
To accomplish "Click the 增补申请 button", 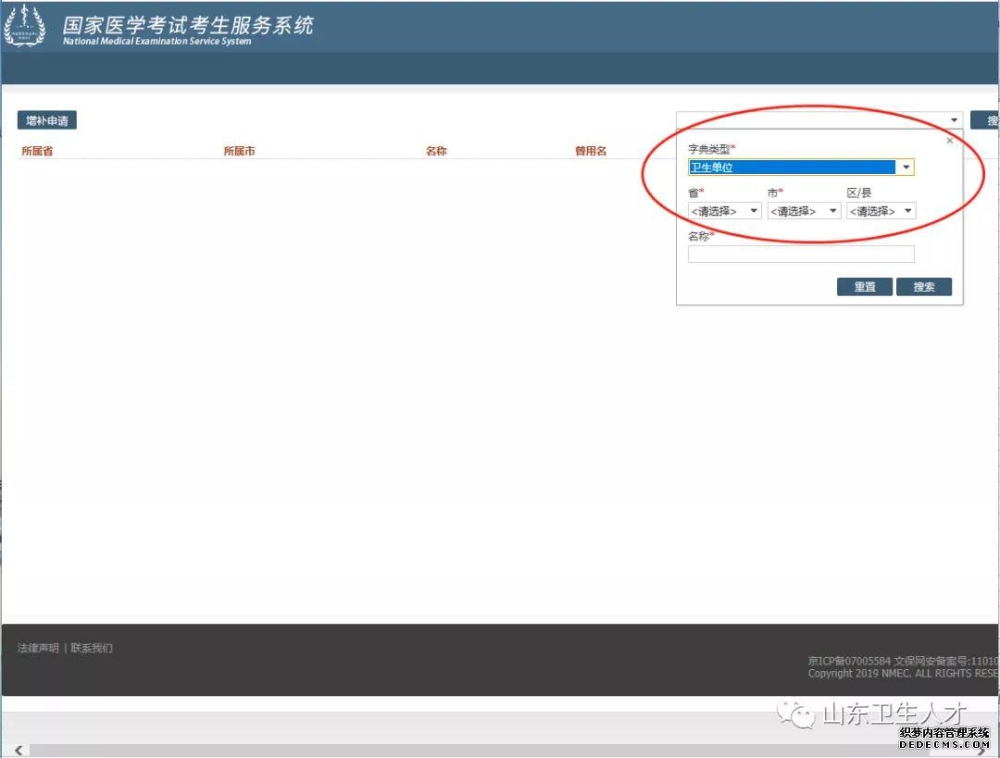I will coord(47,120).
